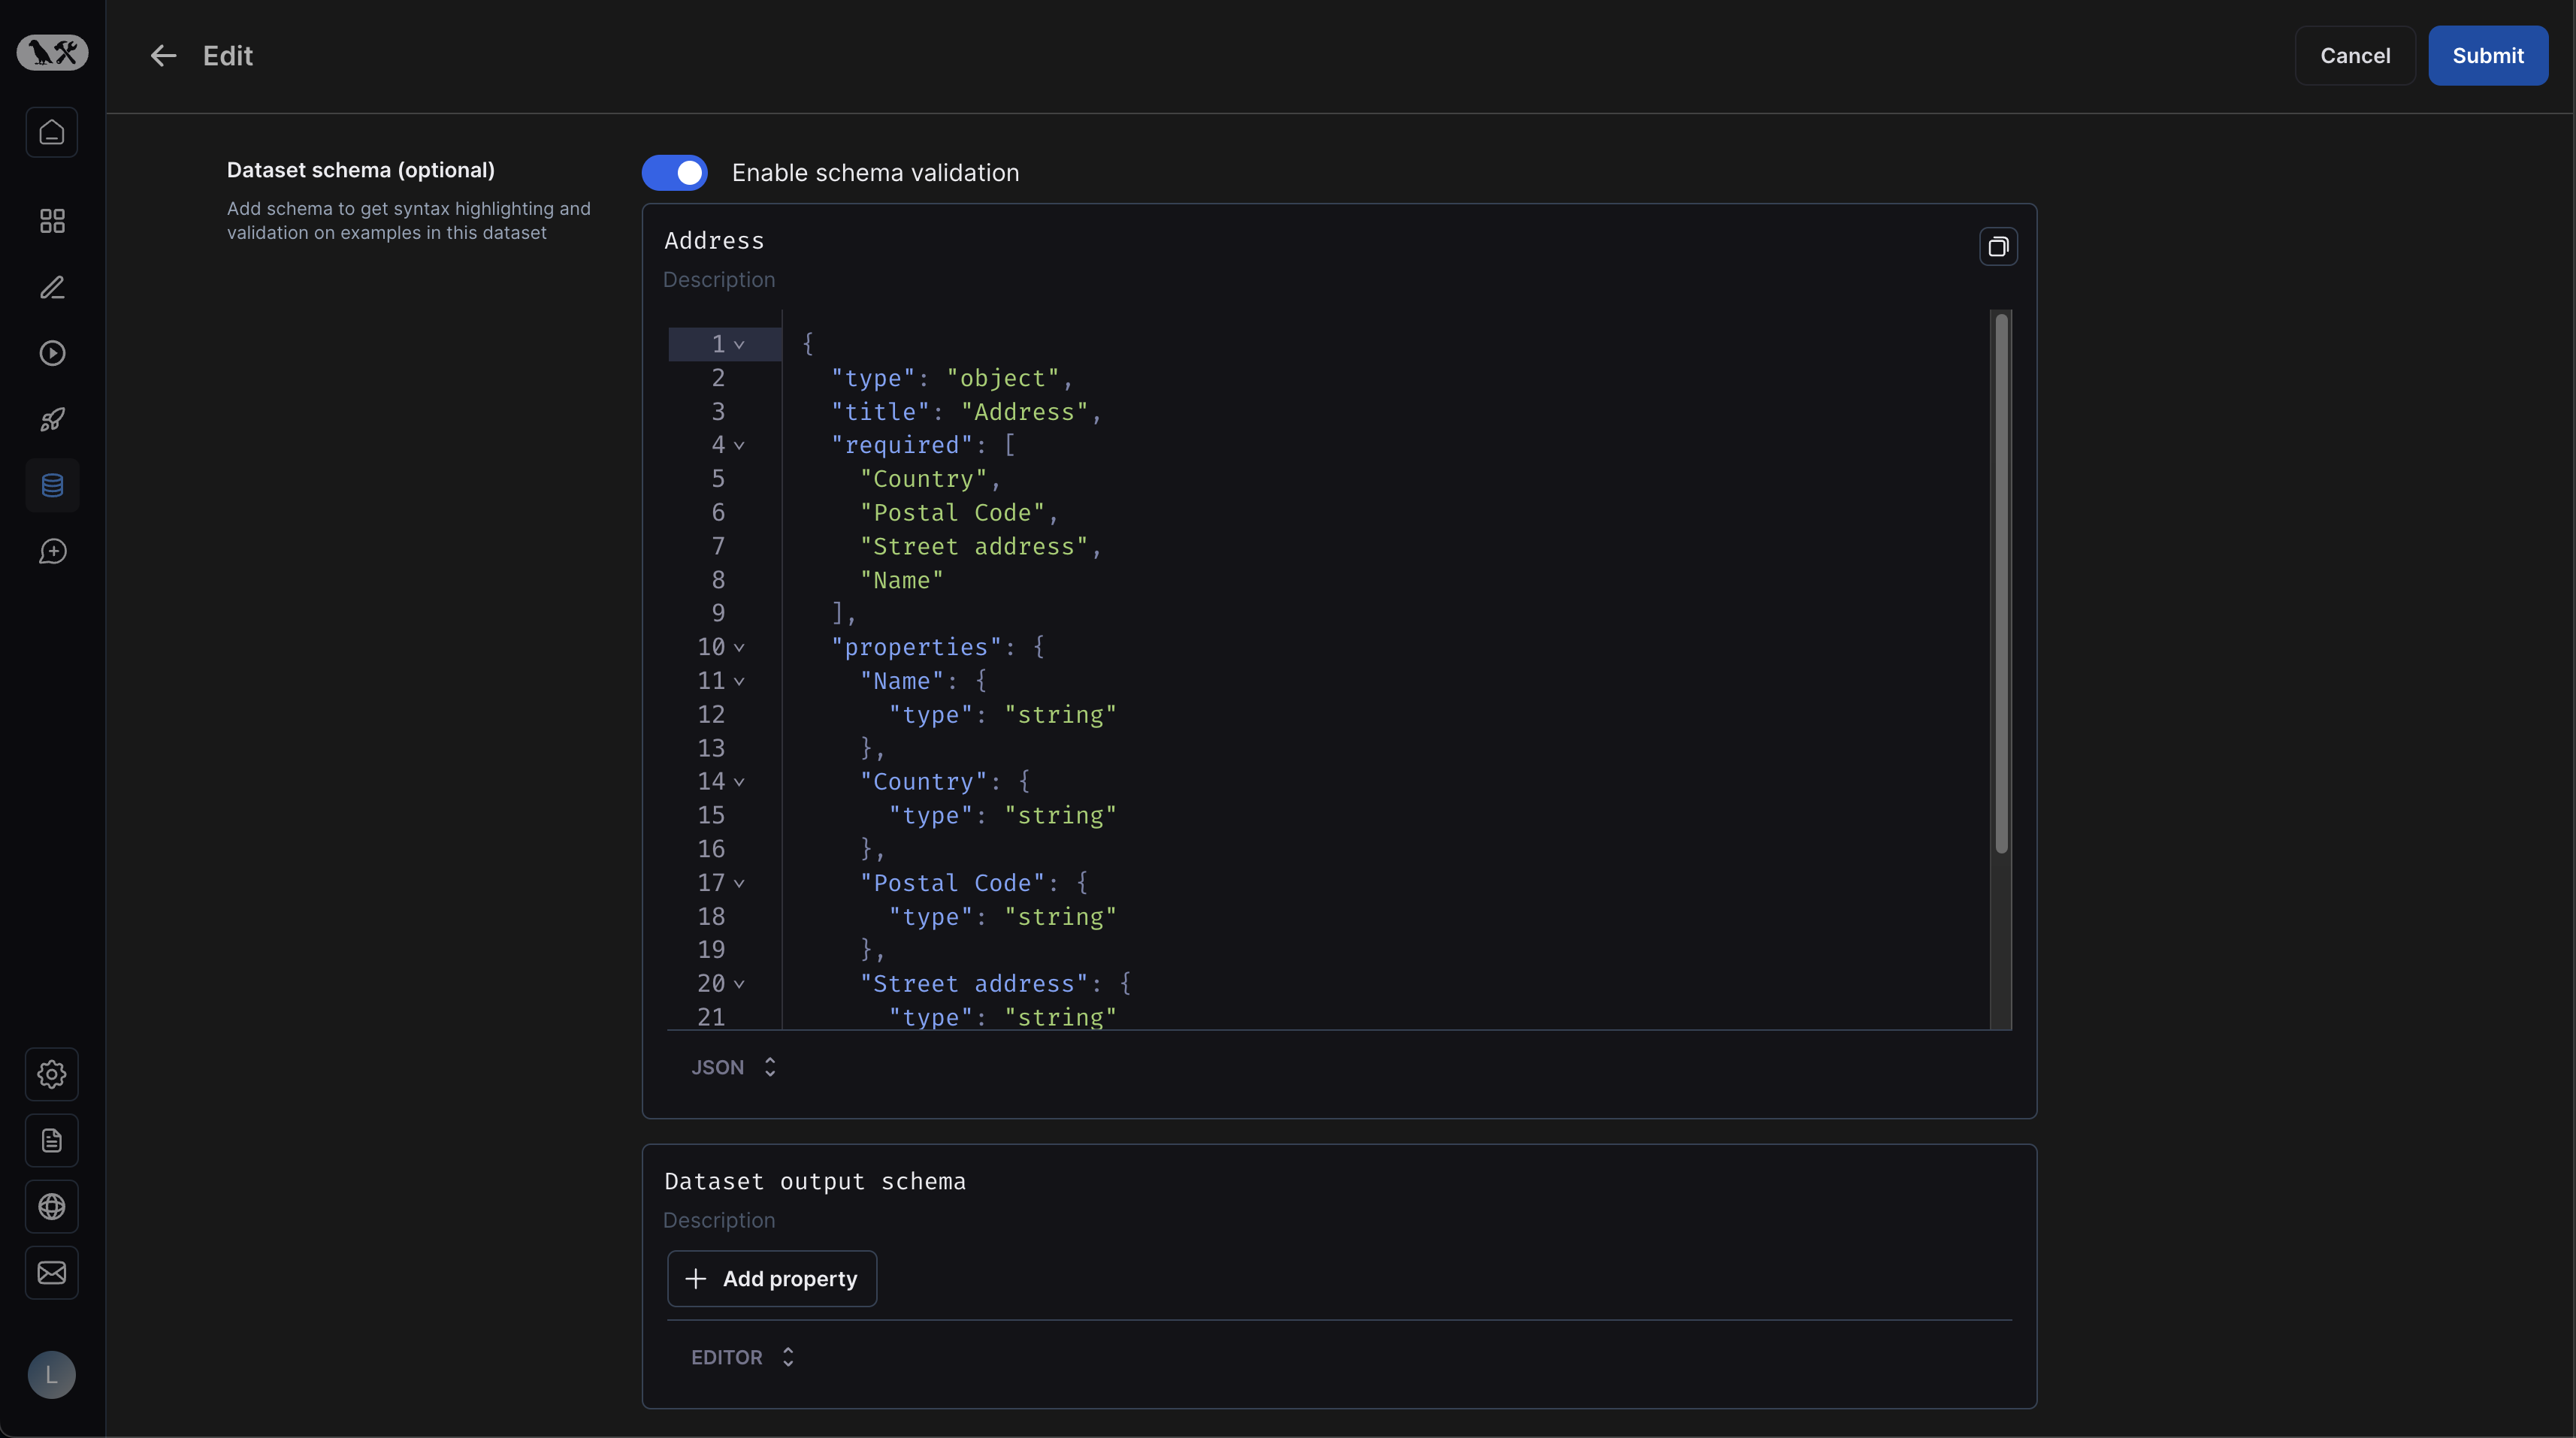Click the LangSmith logo icon
The image size is (2576, 1438).
[x=52, y=52]
